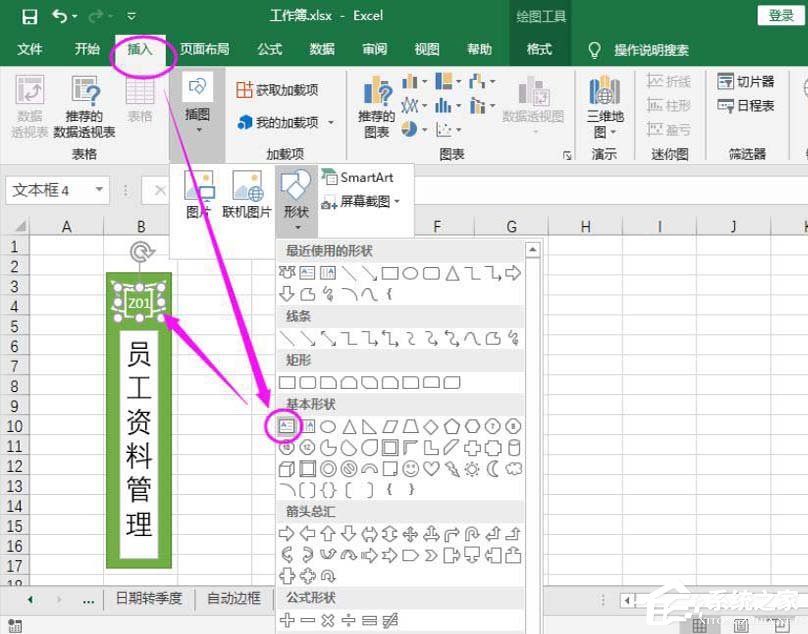The image size is (808, 634).
Task: Open the Name Box dropdown showing 文本框 4
Action: (98, 190)
